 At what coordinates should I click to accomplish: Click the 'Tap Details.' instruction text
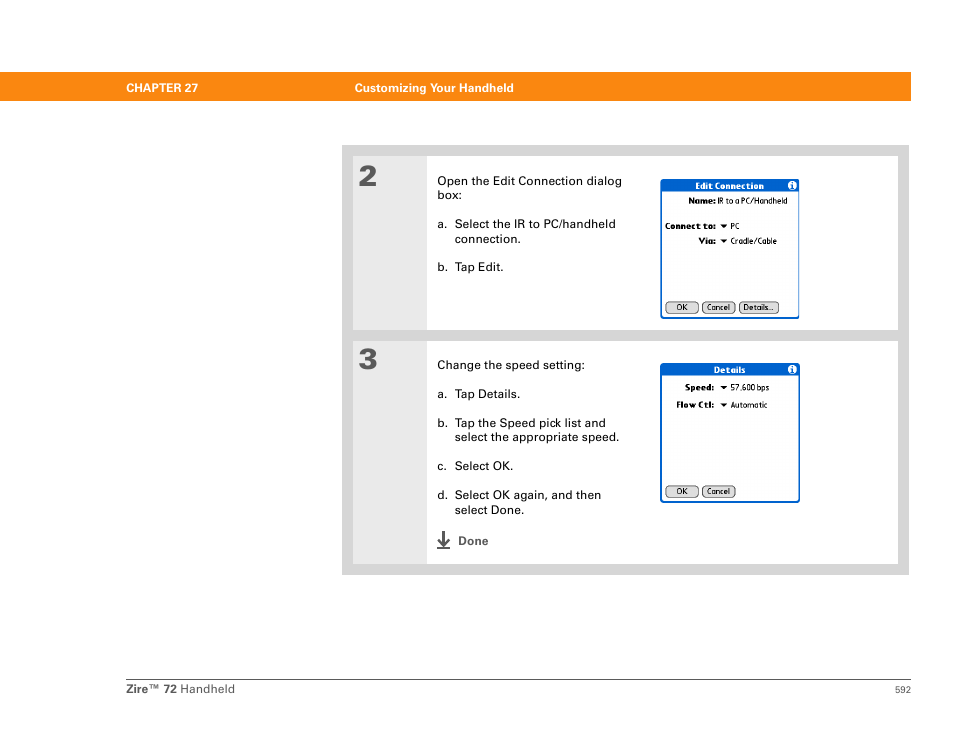[487, 394]
